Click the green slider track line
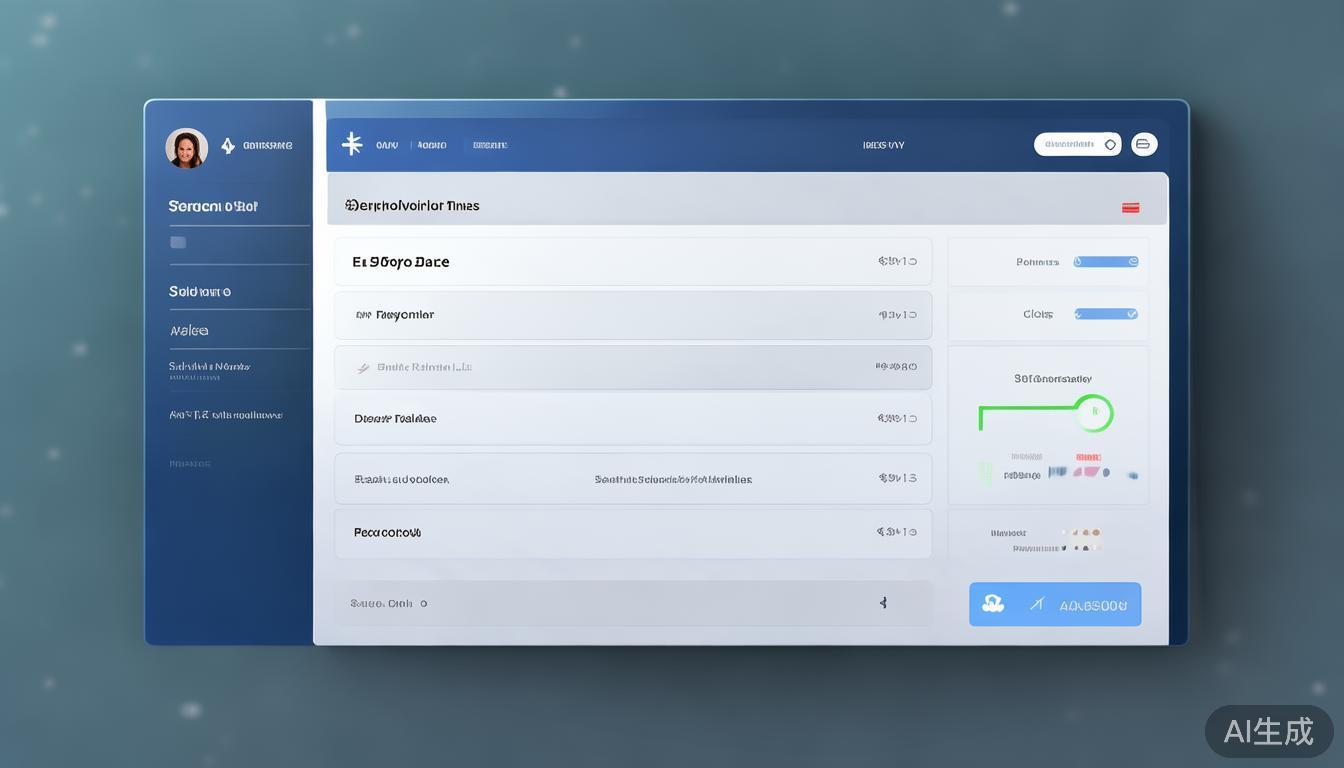This screenshot has height=768, width=1344. tap(1025, 408)
